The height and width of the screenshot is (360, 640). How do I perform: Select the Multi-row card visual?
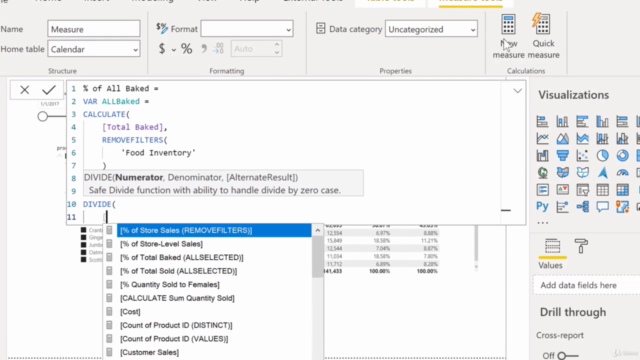[x=542, y=190]
